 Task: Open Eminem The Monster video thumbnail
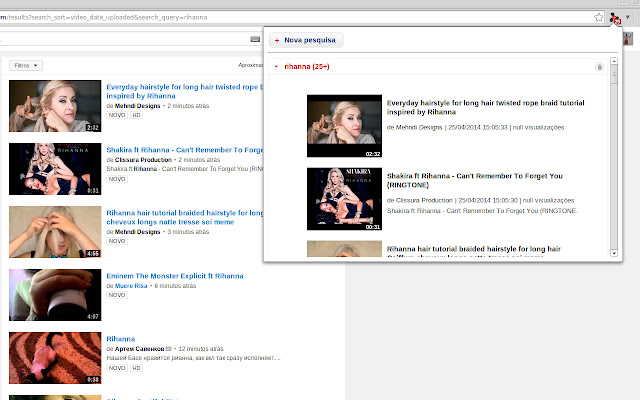point(55,295)
